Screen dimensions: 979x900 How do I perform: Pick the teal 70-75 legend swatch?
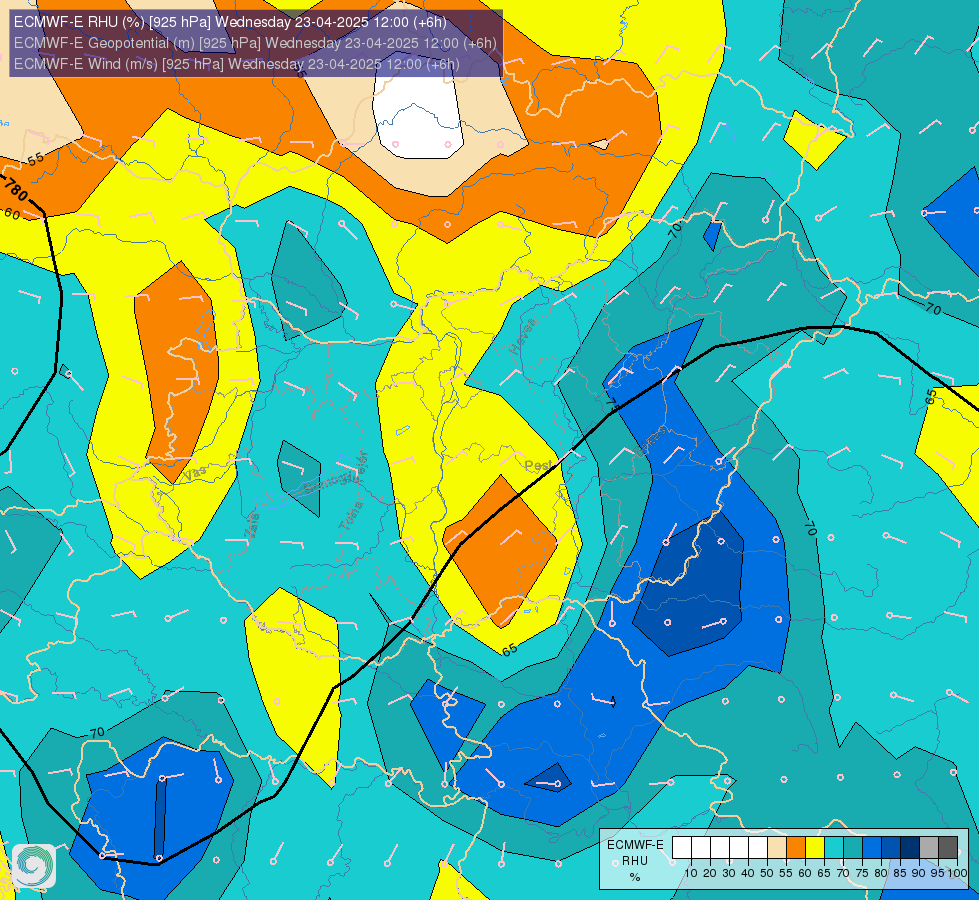click(853, 848)
